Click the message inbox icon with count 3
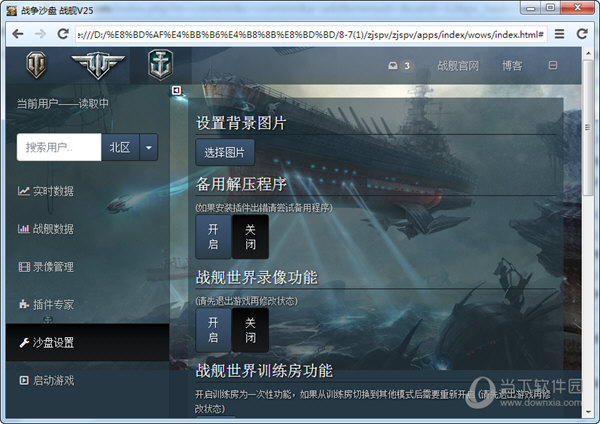600x424 pixels. click(x=399, y=66)
